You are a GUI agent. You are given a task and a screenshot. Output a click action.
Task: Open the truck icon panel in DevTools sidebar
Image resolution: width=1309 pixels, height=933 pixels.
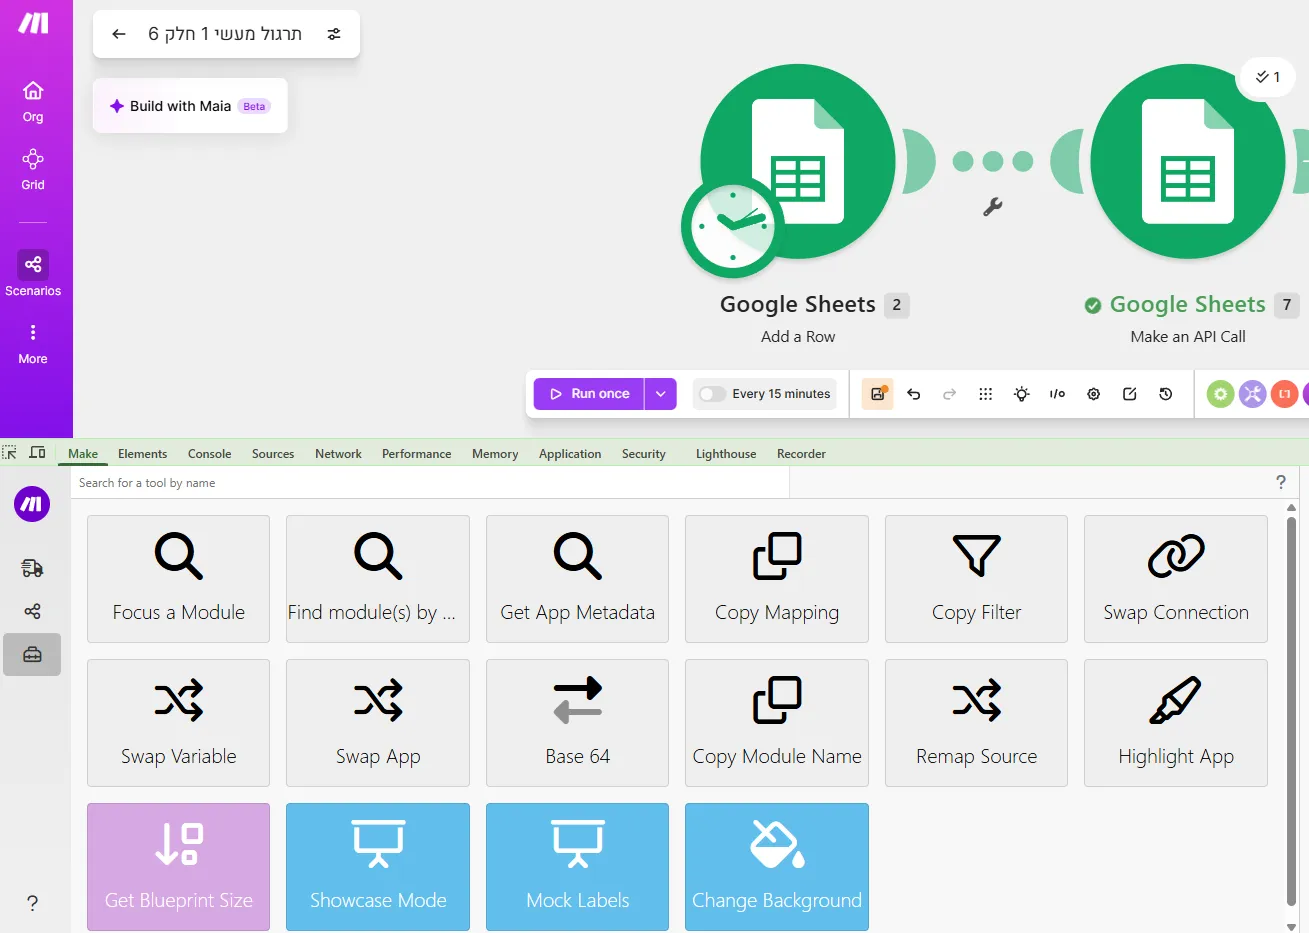click(x=32, y=568)
